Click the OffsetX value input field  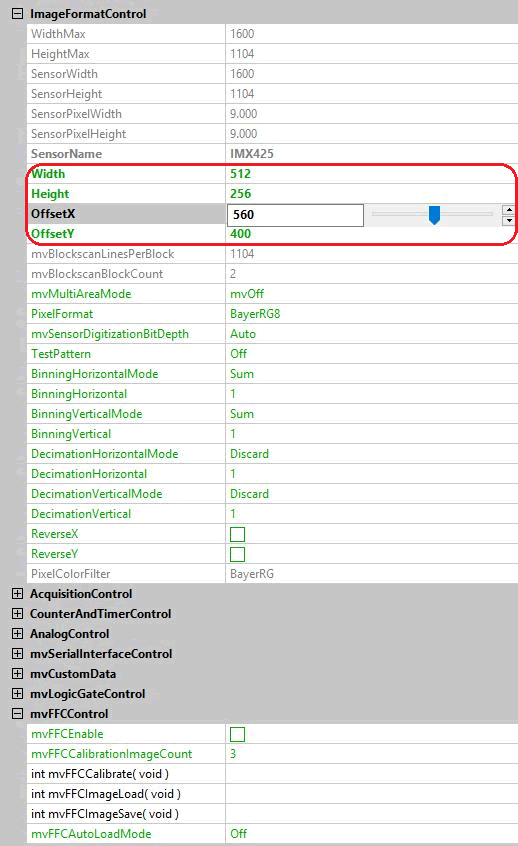click(295, 215)
